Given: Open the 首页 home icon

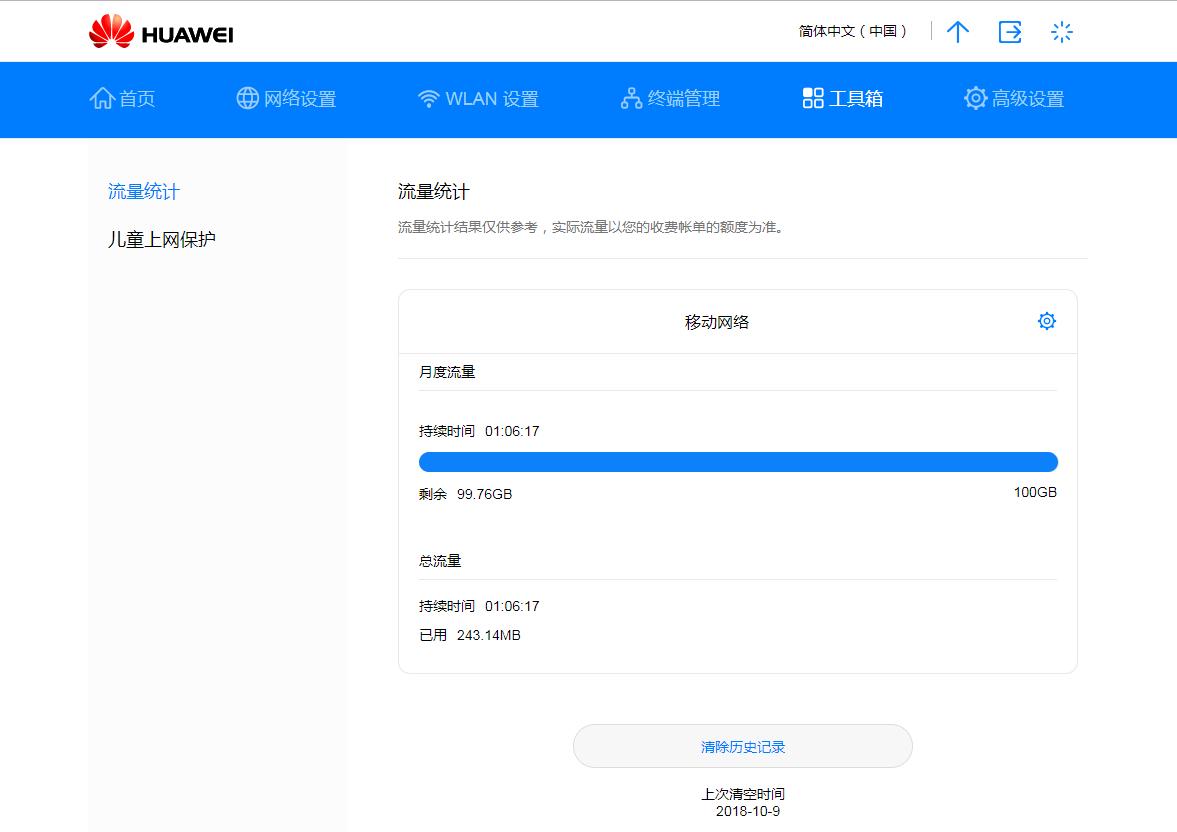Looking at the screenshot, I should tap(103, 97).
